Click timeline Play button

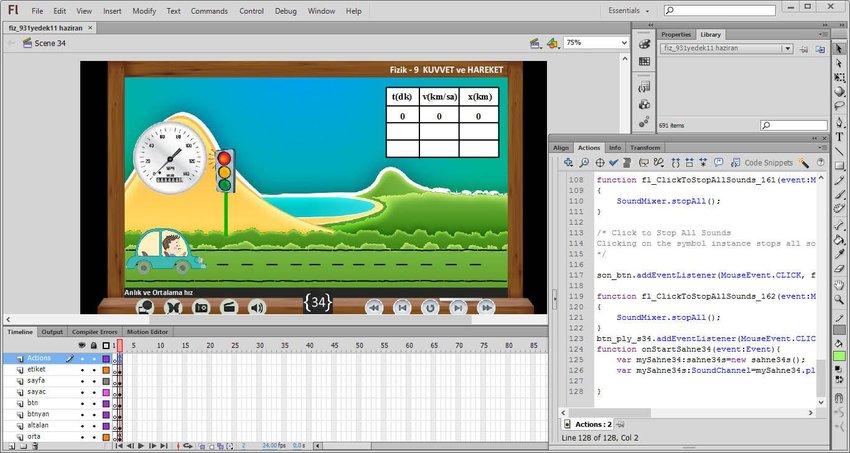click(141, 446)
